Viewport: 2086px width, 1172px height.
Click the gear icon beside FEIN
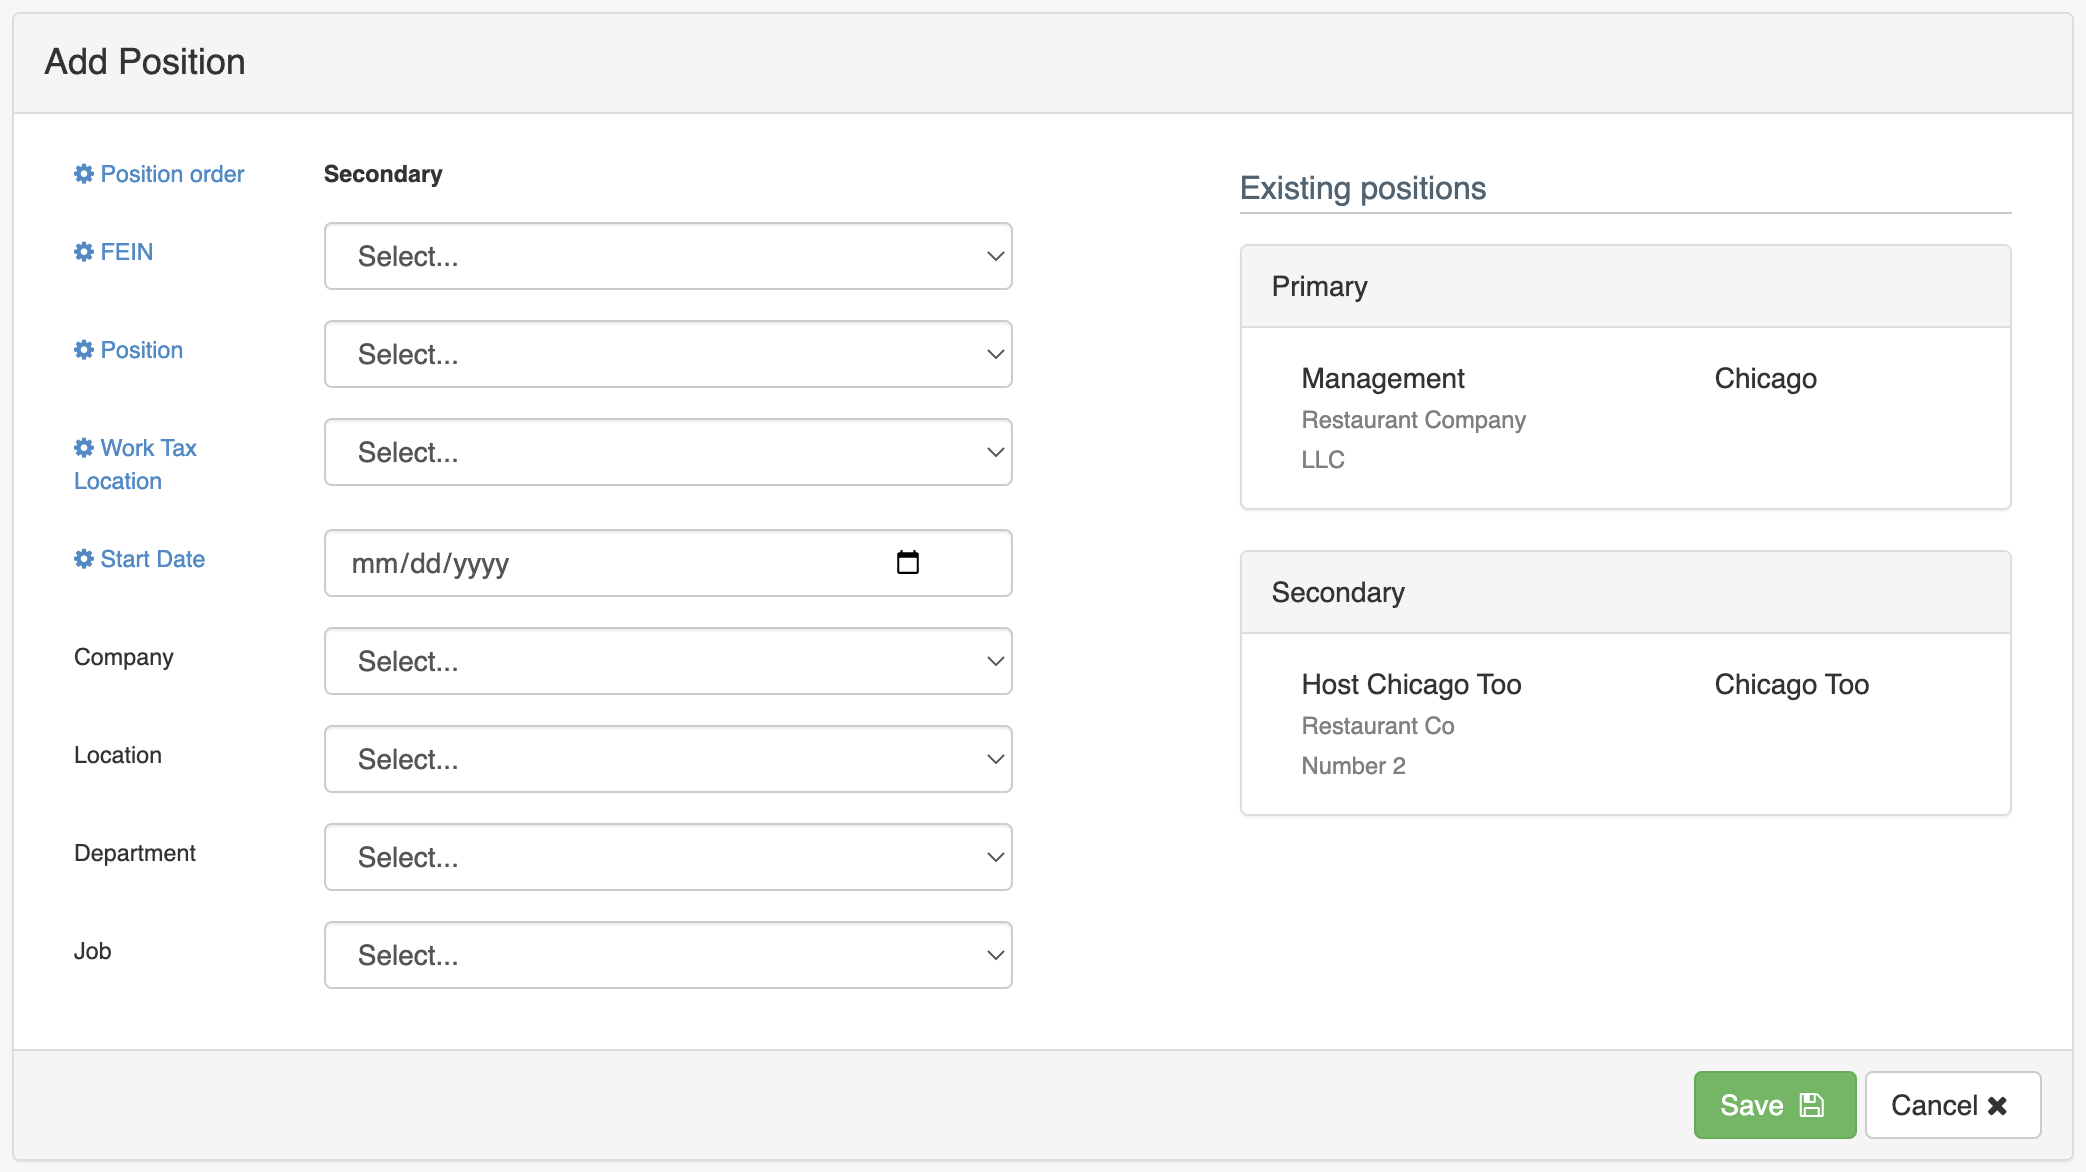83,251
